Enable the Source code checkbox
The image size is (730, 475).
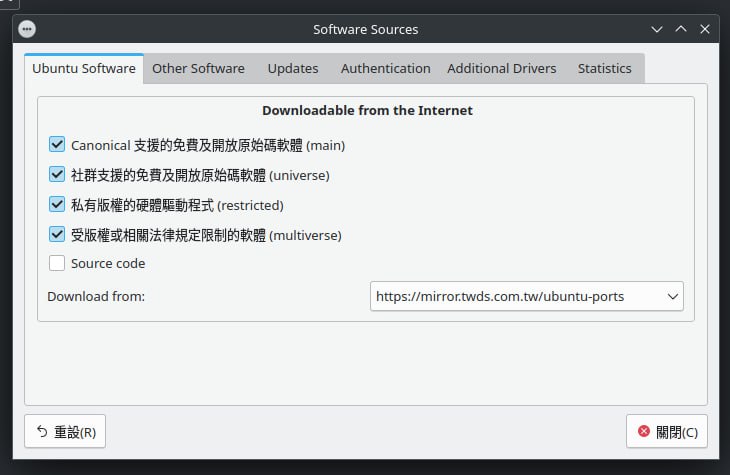pyautogui.click(x=57, y=264)
